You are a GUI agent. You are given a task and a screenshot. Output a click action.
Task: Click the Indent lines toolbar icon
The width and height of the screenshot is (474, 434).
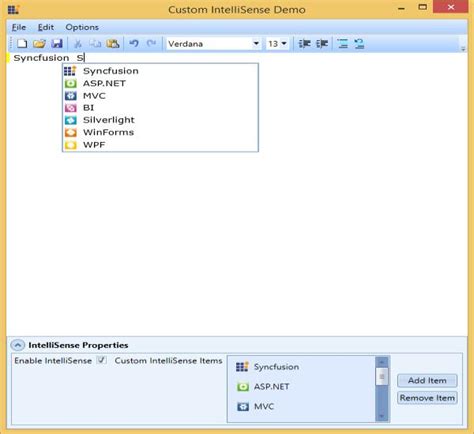coord(304,44)
